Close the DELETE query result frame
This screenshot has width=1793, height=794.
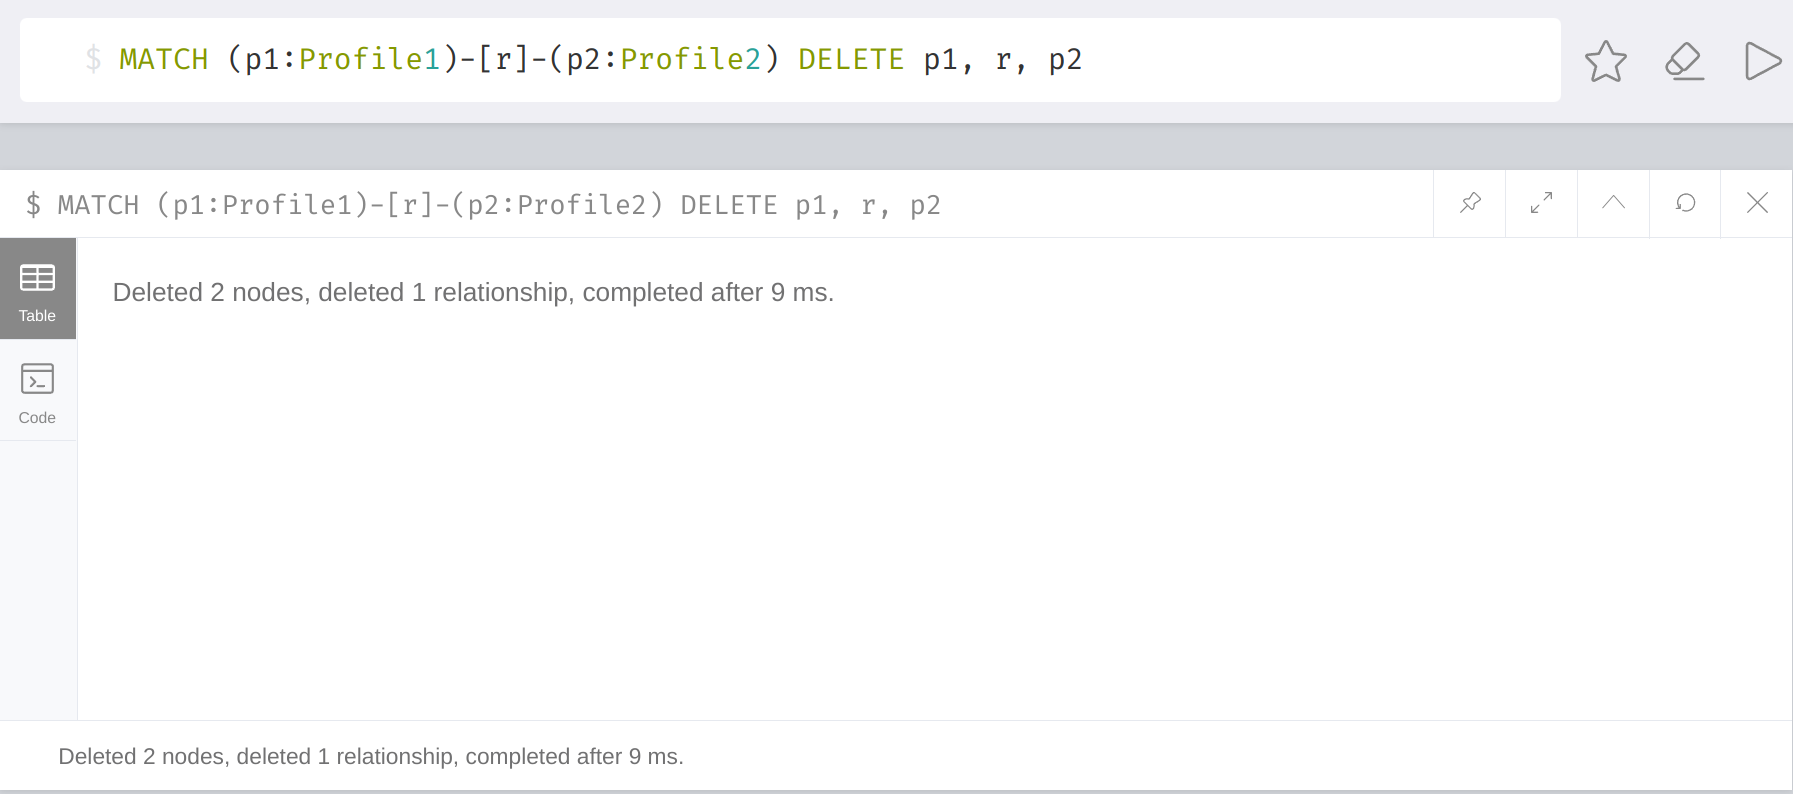1757,203
